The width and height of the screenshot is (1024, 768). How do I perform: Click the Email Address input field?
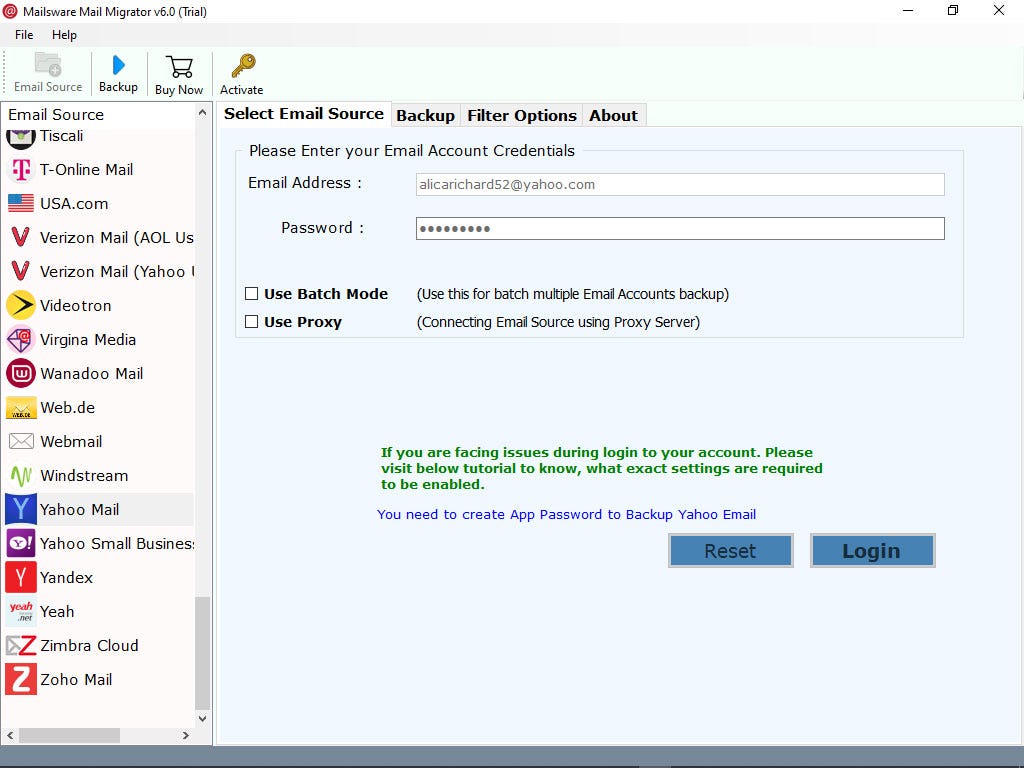click(680, 184)
